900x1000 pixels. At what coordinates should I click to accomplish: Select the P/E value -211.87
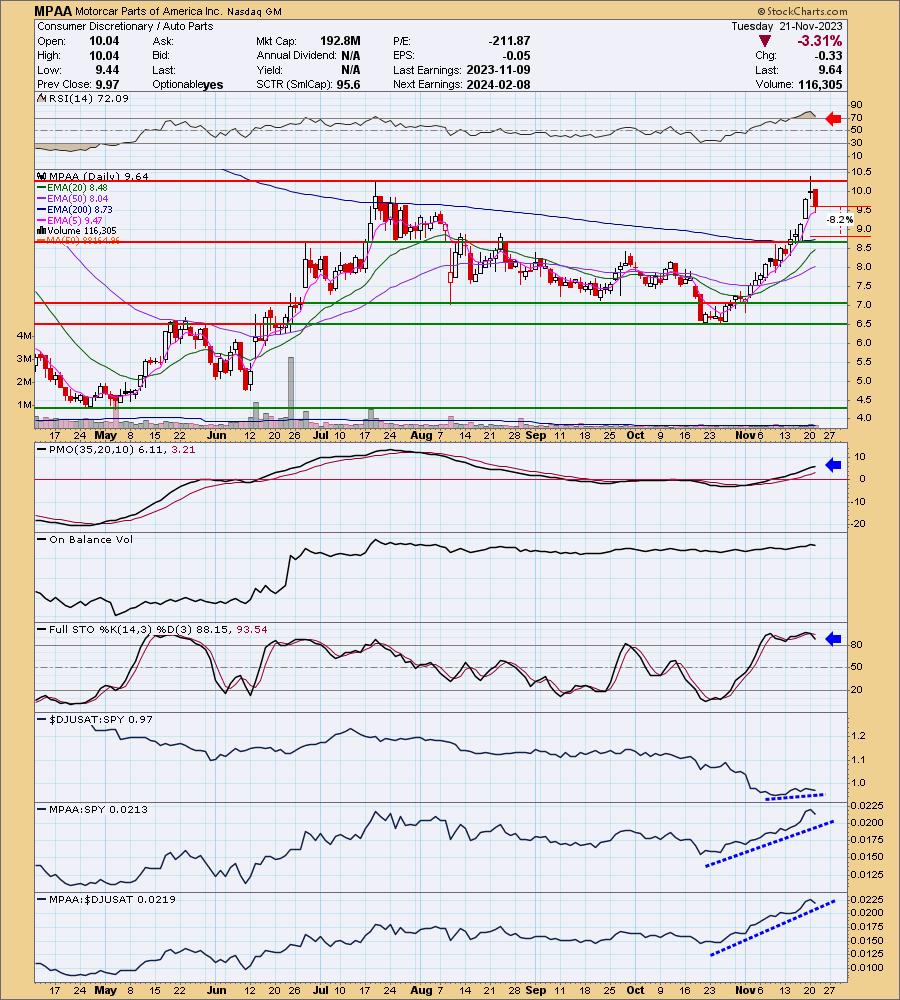(x=509, y=41)
